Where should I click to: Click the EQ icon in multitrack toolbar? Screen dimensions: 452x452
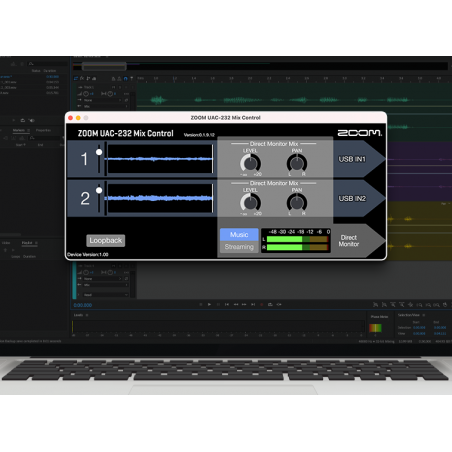94,78
